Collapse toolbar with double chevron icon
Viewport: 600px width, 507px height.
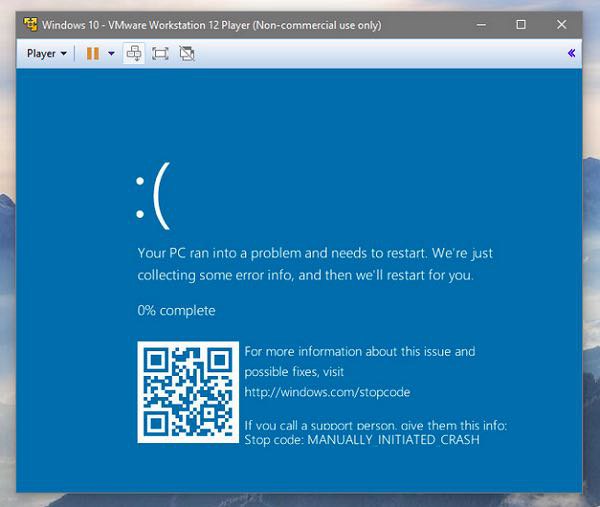click(571, 53)
